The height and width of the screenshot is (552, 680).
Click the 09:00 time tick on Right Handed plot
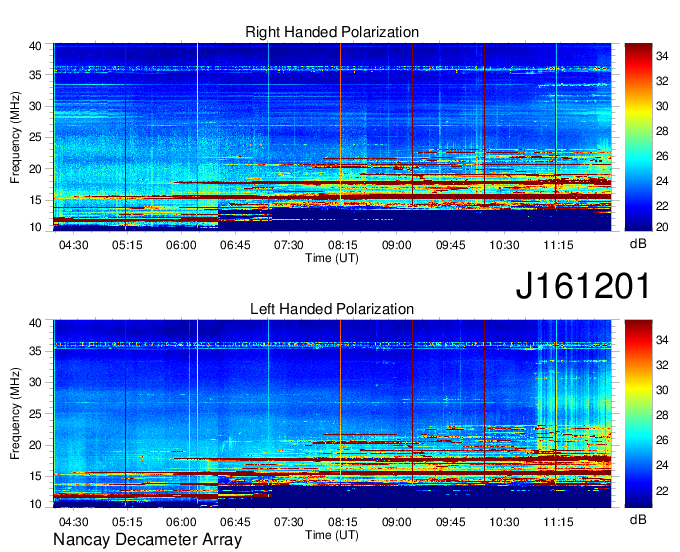pos(396,245)
